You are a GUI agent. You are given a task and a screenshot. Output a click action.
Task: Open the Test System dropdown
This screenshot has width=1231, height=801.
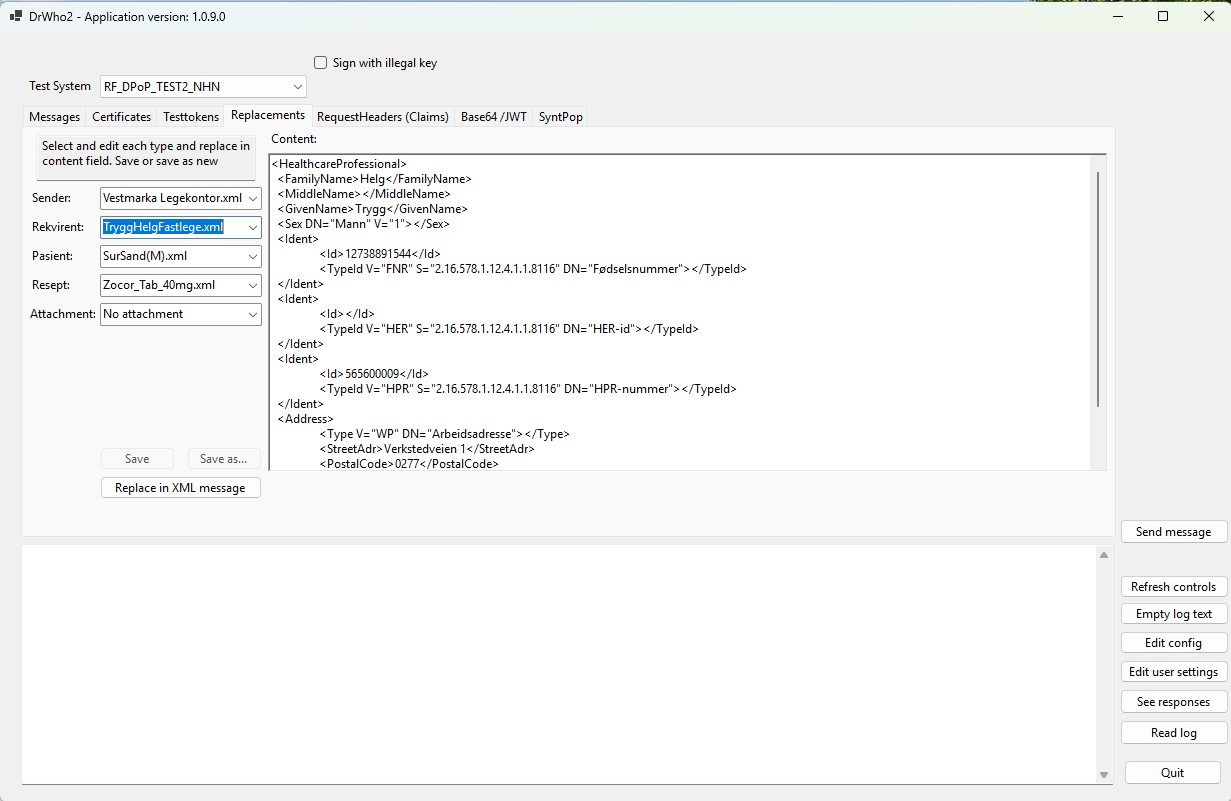click(298, 87)
